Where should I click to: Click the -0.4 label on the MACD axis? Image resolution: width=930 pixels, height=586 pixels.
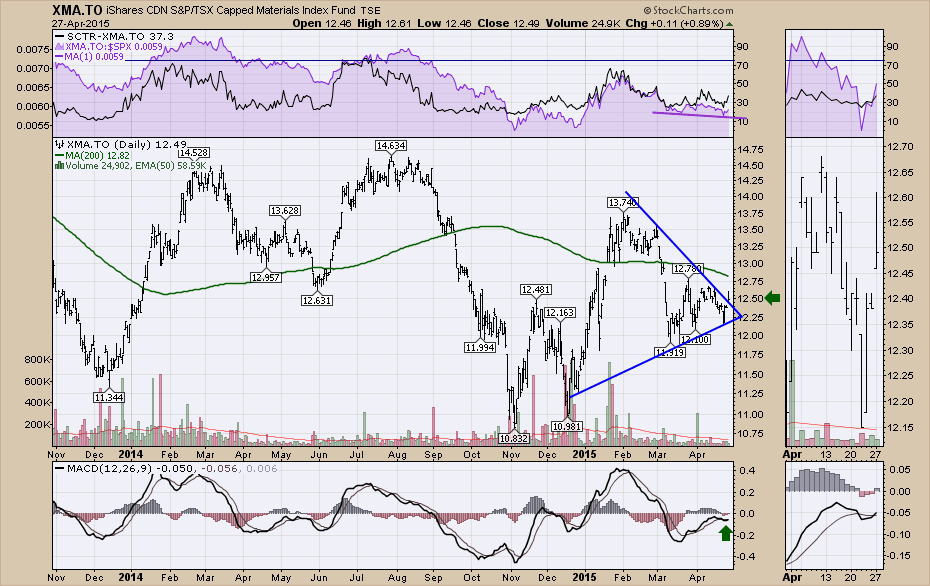click(748, 557)
